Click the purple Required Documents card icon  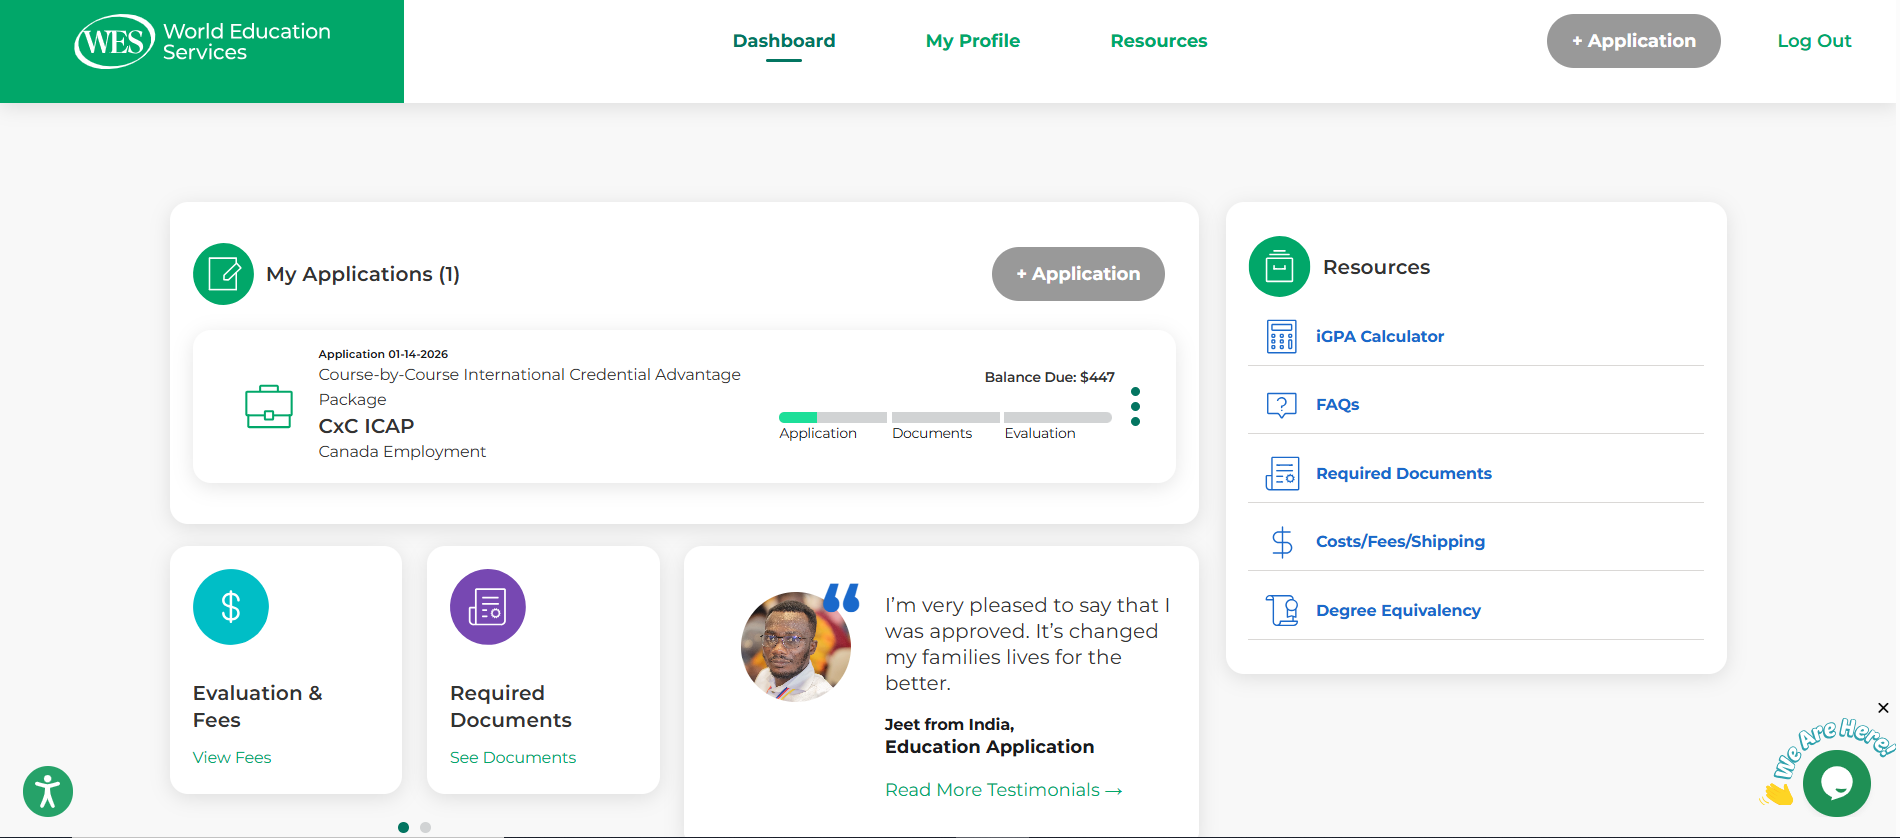coord(488,607)
